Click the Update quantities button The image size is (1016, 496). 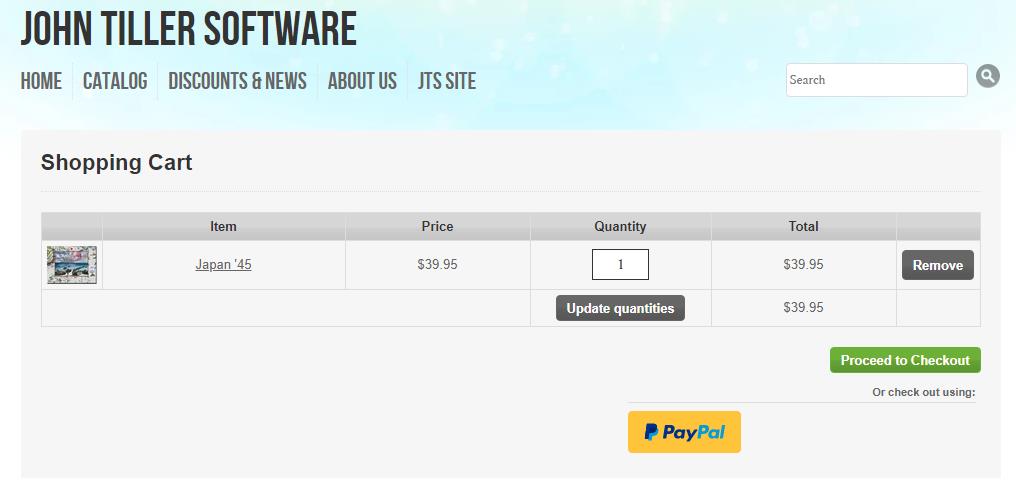(620, 308)
